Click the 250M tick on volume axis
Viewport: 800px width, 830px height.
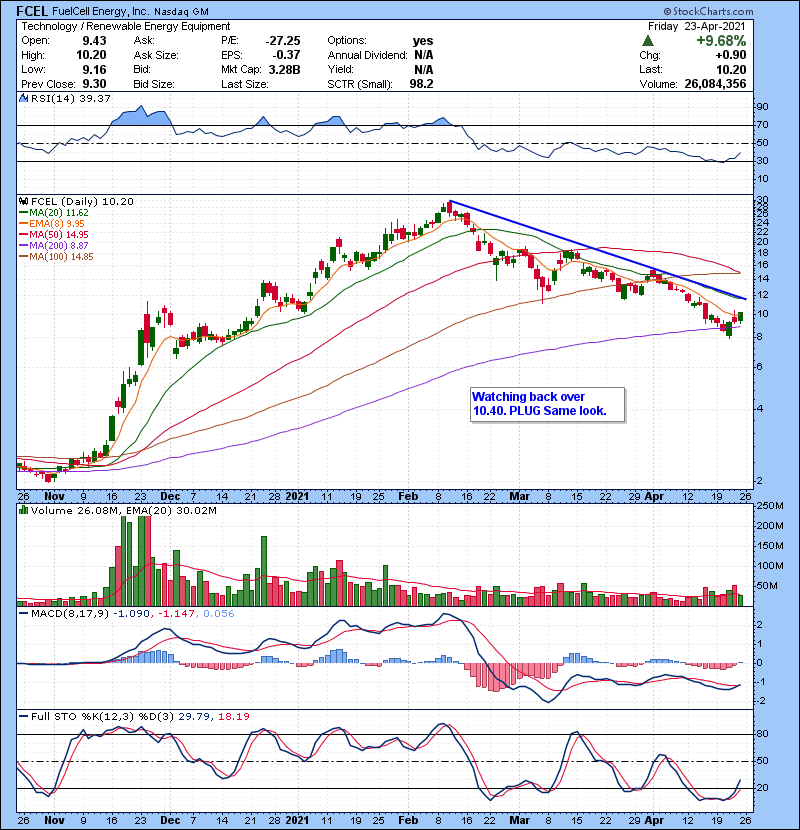(770, 506)
